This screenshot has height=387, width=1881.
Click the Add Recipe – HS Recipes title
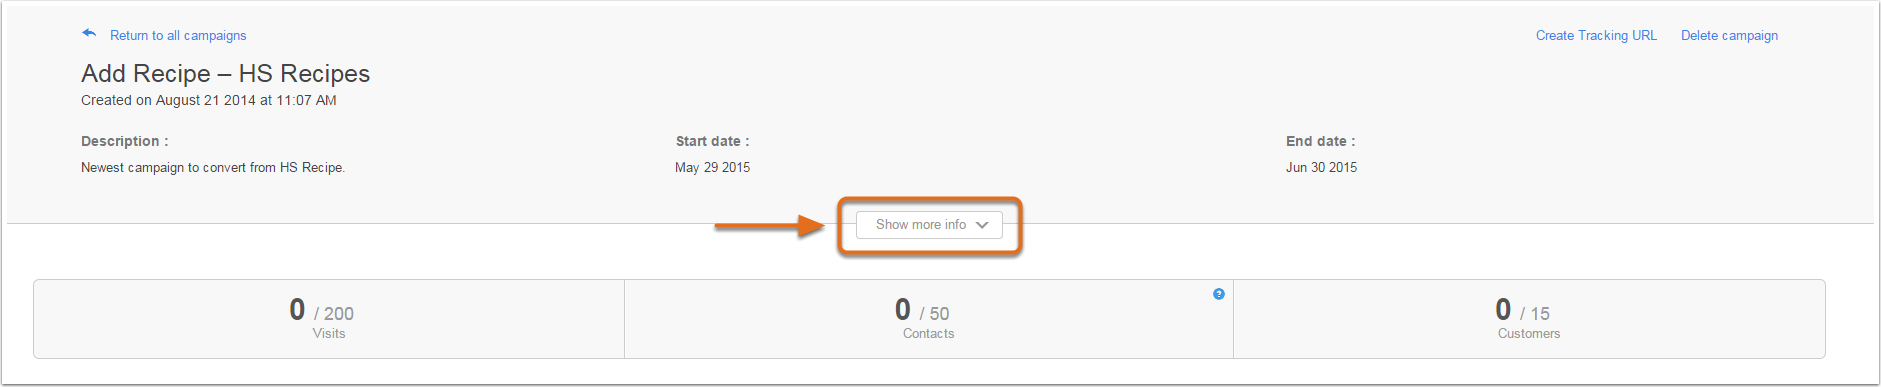click(x=225, y=73)
